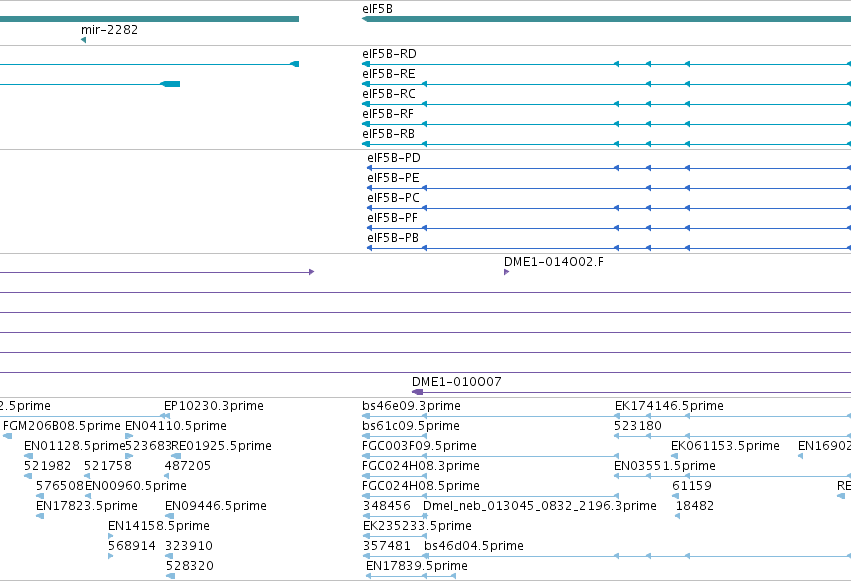851x581 pixels.
Task: Select EST EK061153.5prime
Action: click(x=725, y=446)
